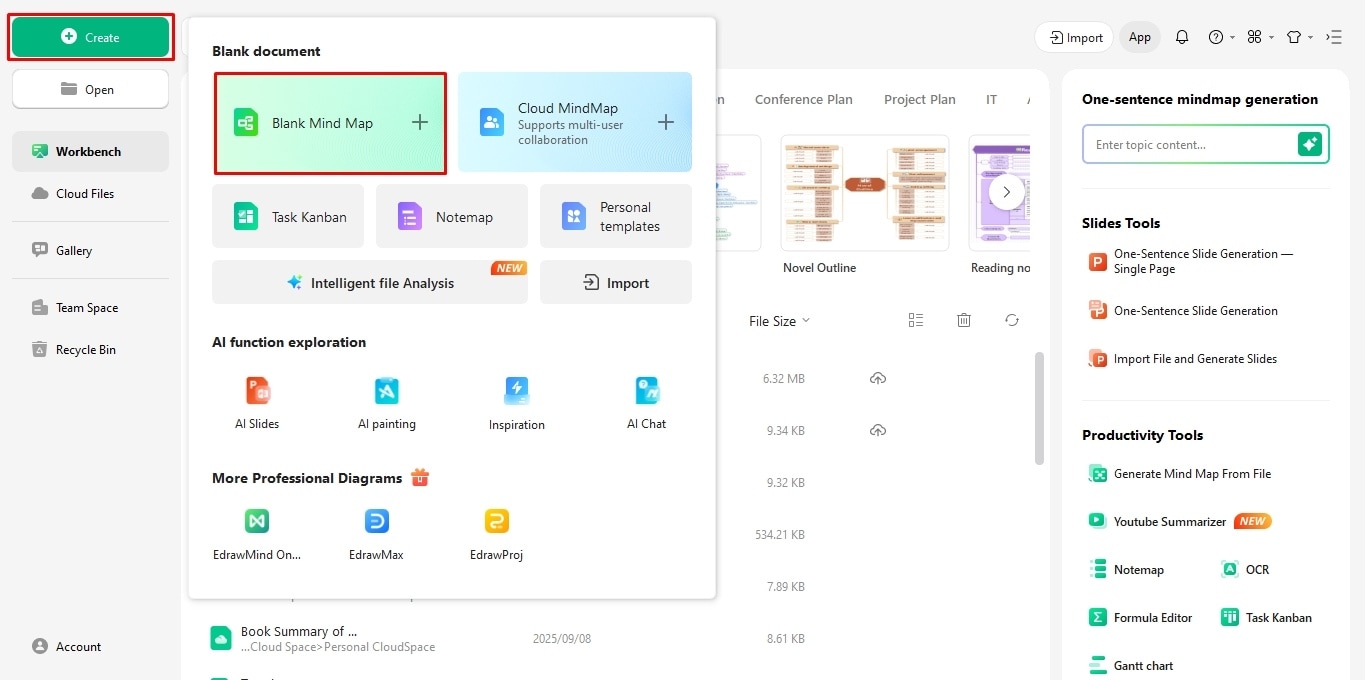
Task: Click the Inspiration icon
Action: [x=517, y=391]
